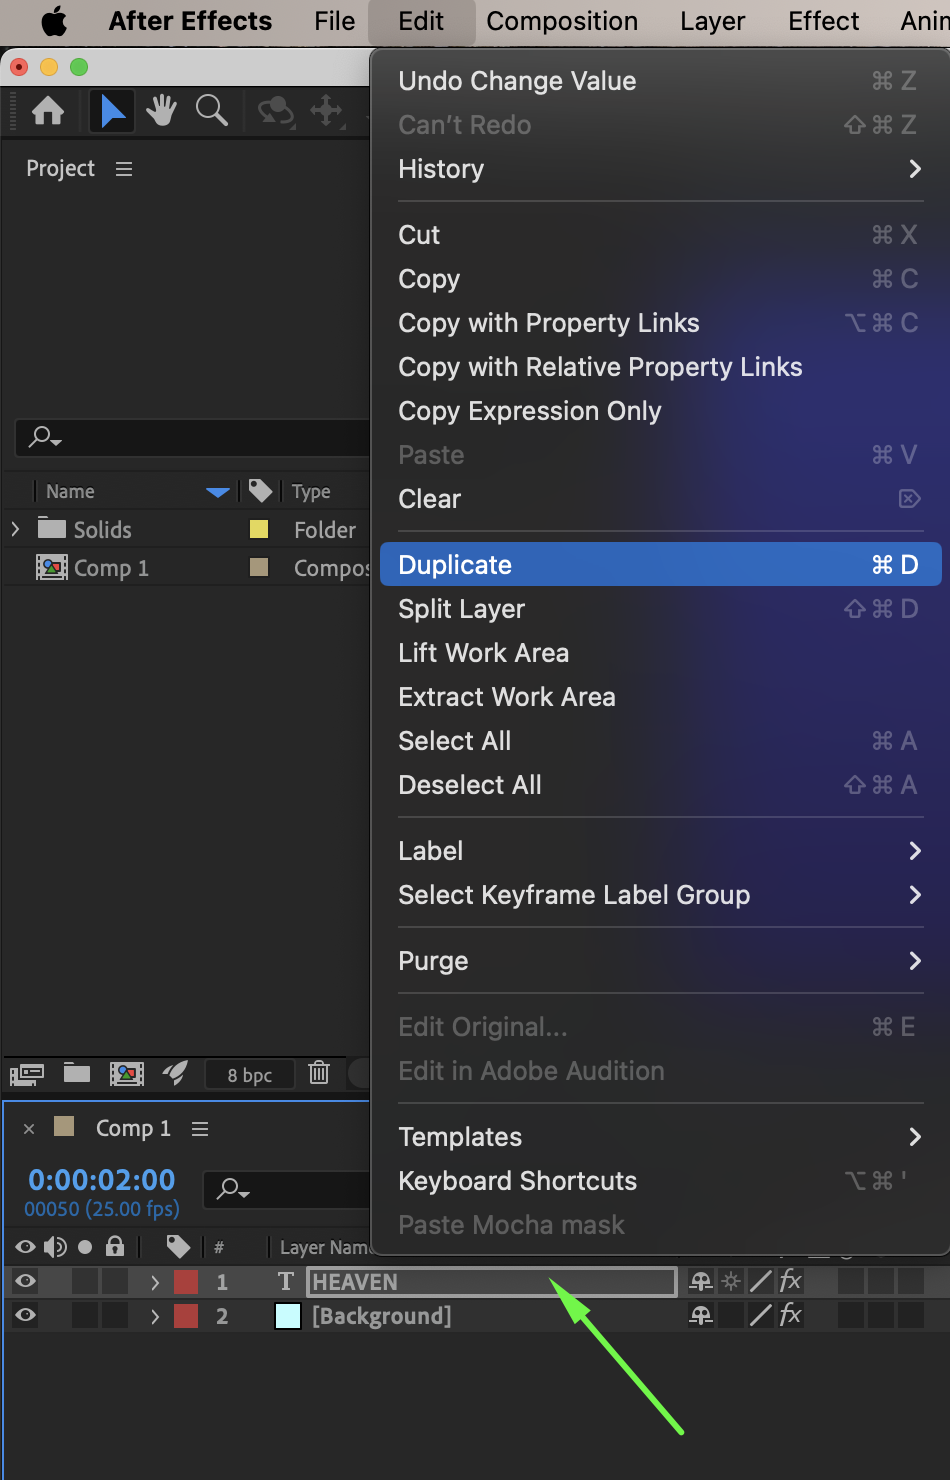Toggle shy switch on HEAVEN layer
950x1480 pixels.
[701, 1282]
